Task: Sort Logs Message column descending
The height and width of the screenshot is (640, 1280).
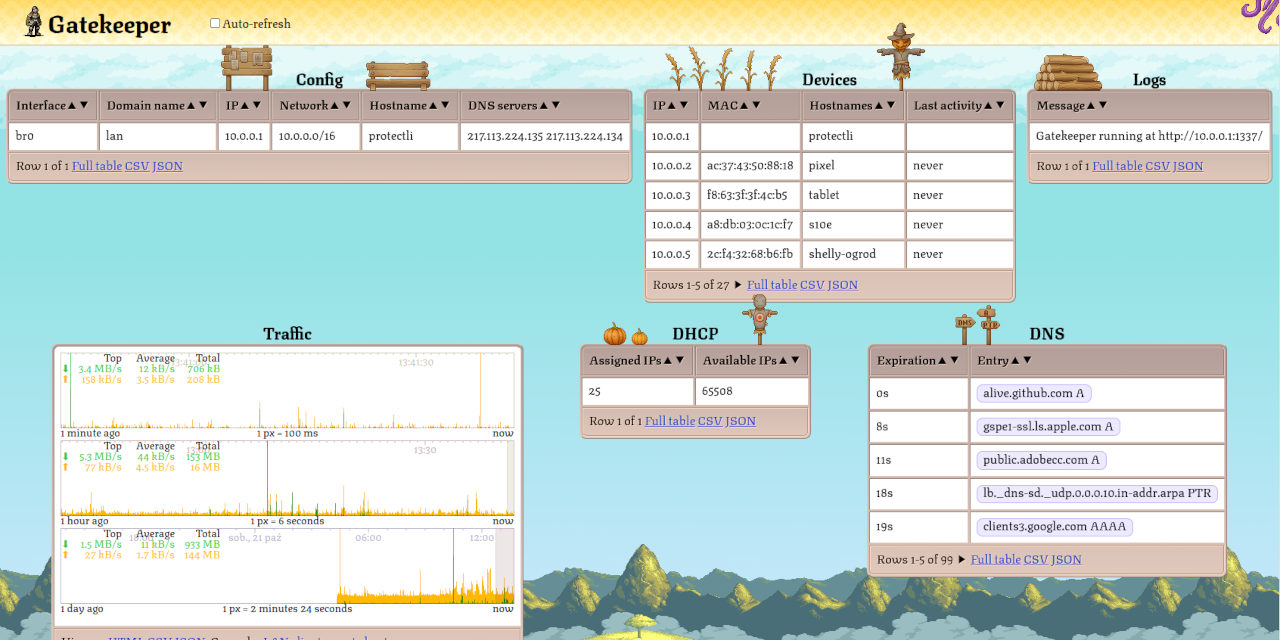Action: point(1102,105)
